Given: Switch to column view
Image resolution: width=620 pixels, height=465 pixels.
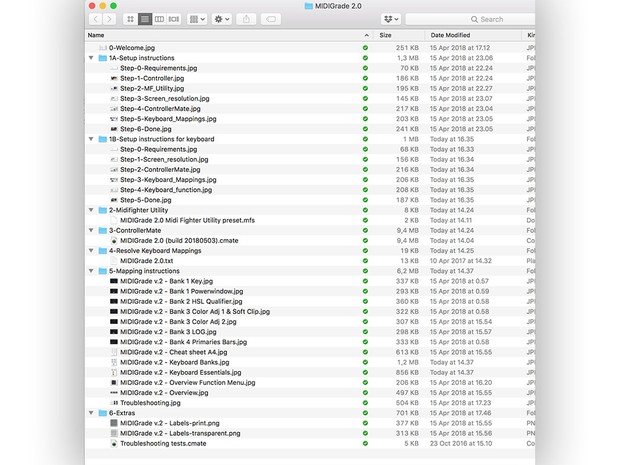Looking at the screenshot, I should click(x=159, y=19).
